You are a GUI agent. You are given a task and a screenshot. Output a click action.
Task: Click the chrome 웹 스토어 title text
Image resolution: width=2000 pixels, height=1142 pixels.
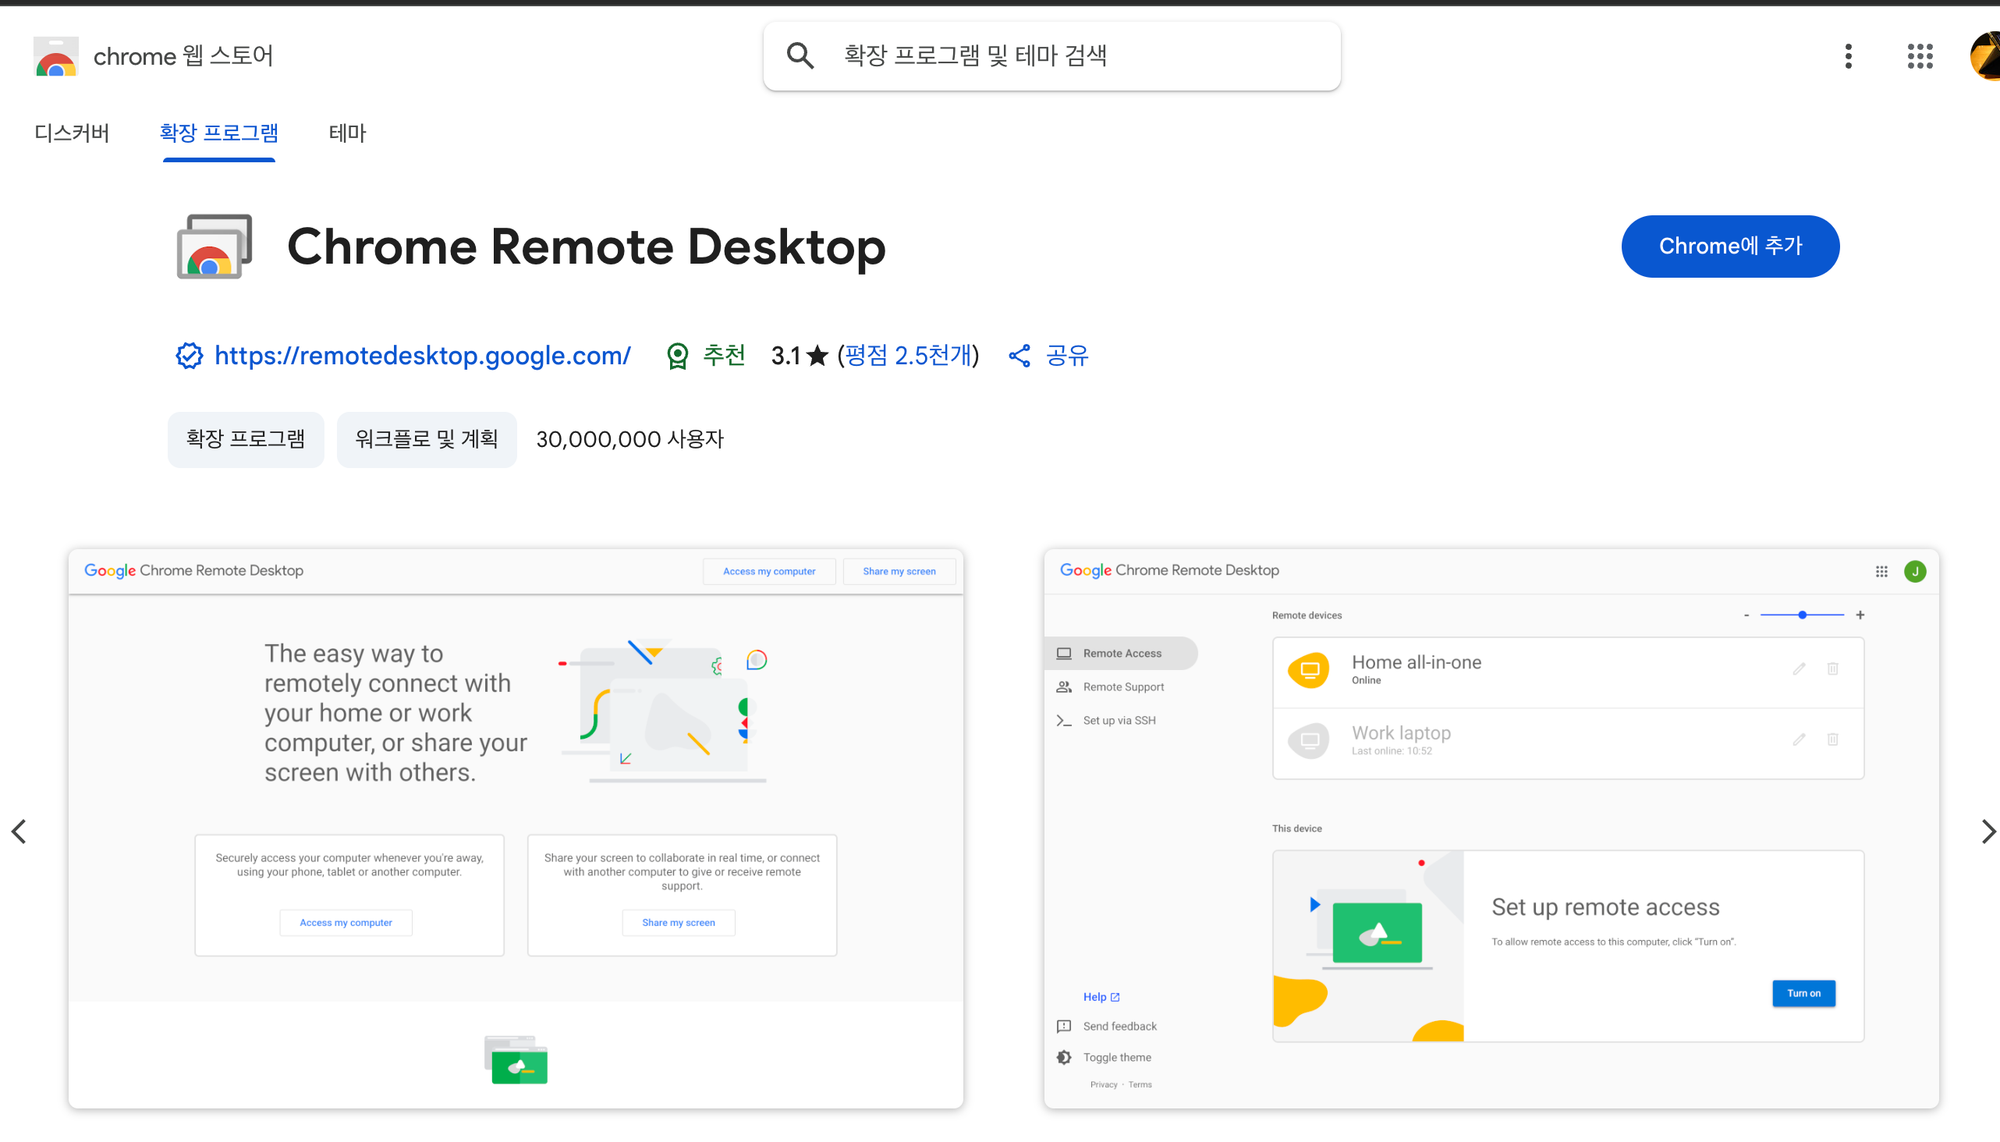183,56
